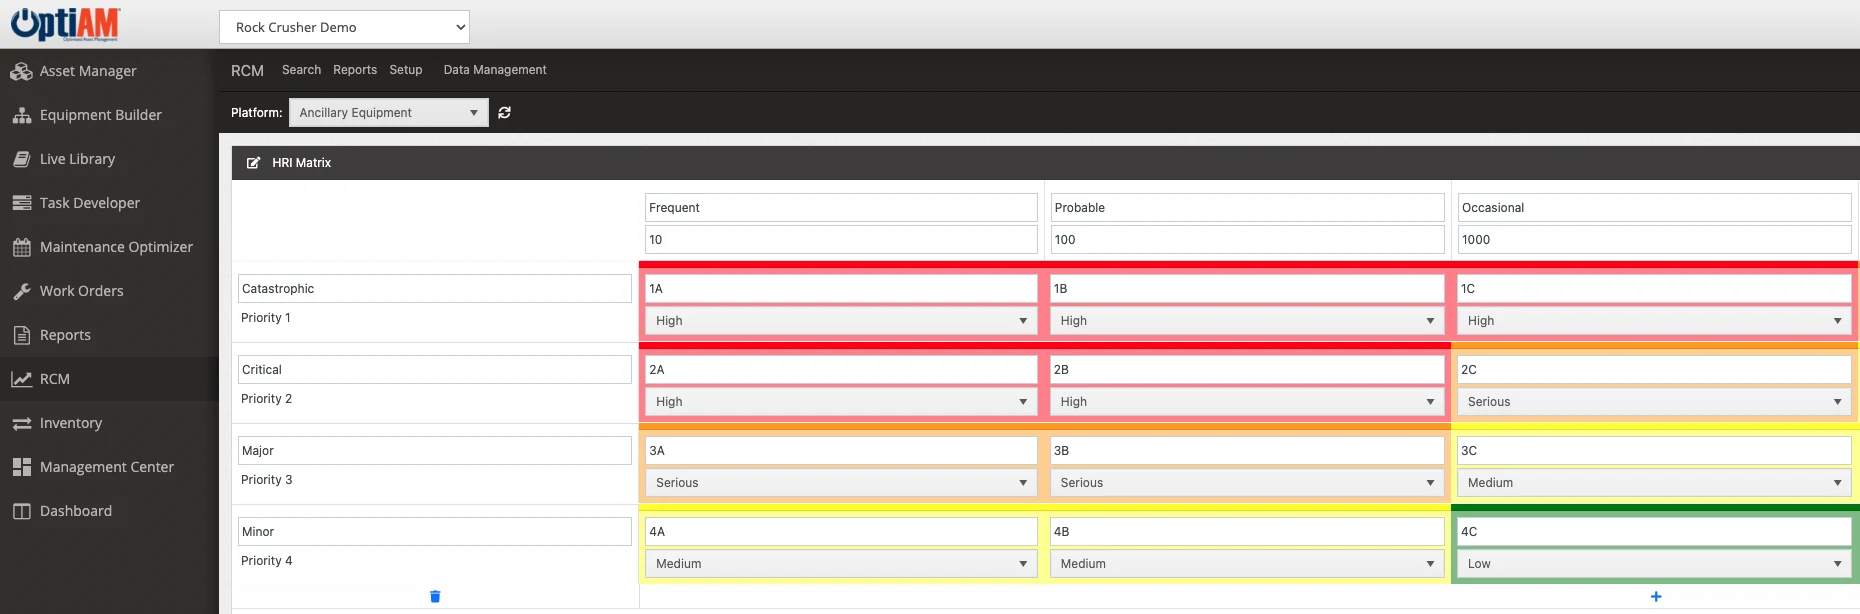Click the Task Developer icon
The width and height of the screenshot is (1860, 614).
[x=21, y=203]
